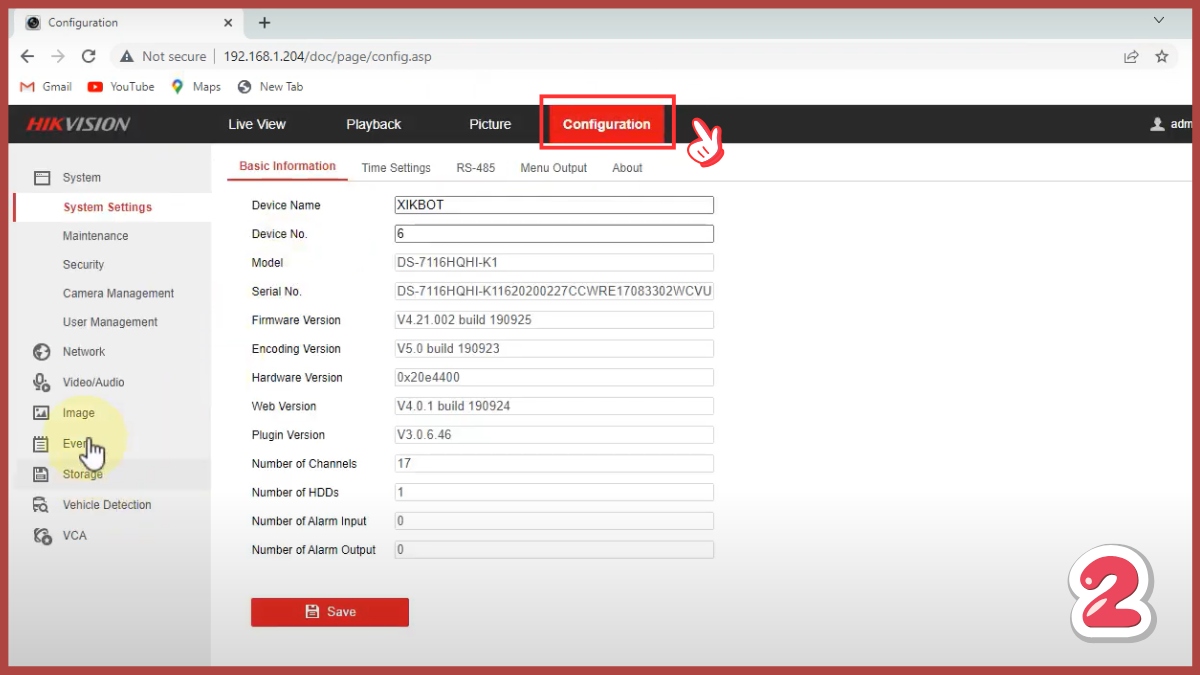Click the Save button
The height and width of the screenshot is (675, 1200).
click(330, 612)
